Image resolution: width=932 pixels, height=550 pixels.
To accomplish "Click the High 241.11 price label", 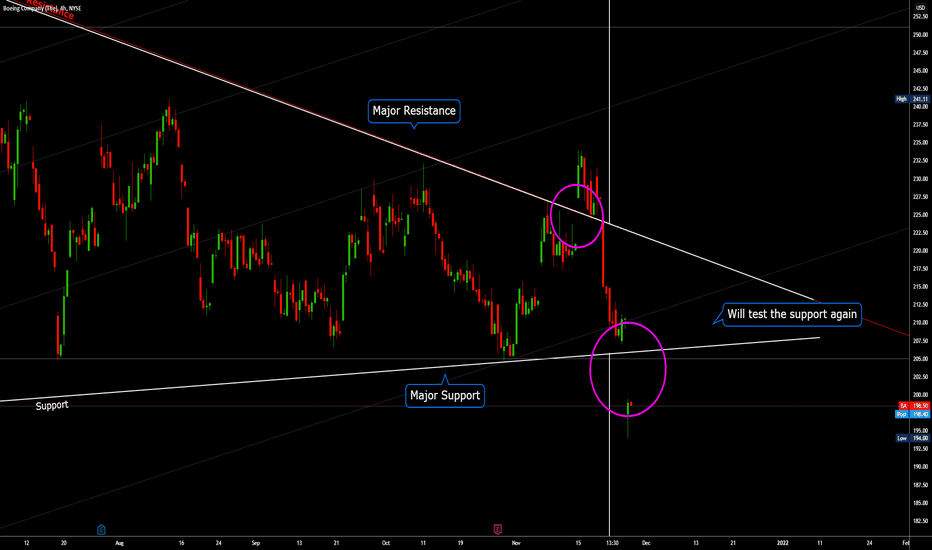I will (x=912, y=99).
